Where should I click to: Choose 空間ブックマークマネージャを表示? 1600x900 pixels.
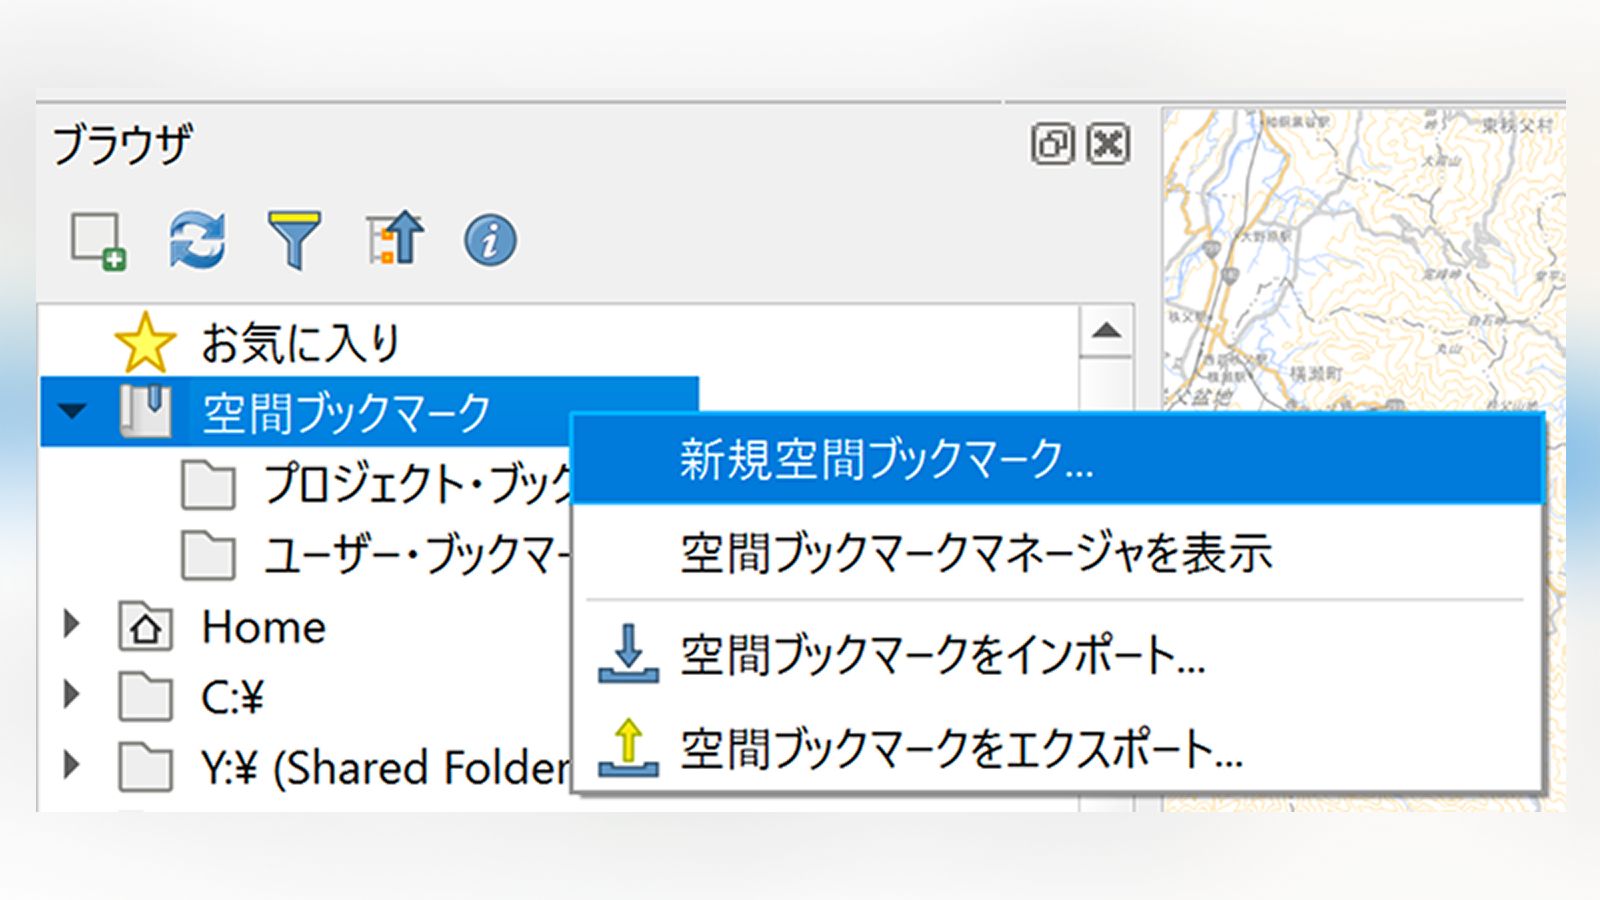click(1059, 552)
